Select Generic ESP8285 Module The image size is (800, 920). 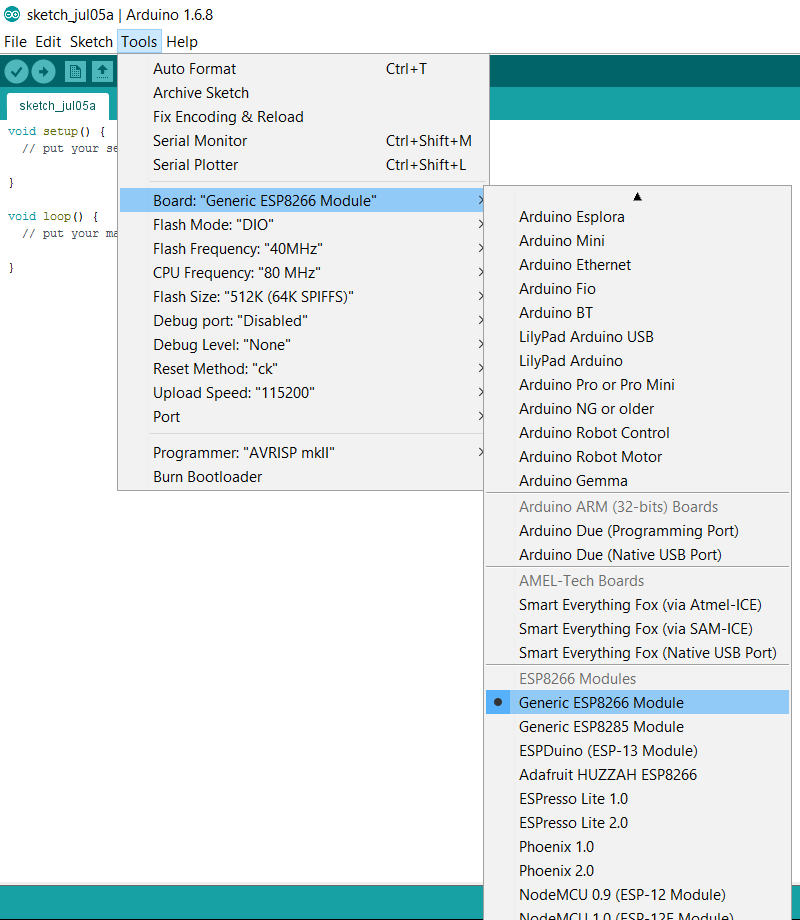[637, 726]
